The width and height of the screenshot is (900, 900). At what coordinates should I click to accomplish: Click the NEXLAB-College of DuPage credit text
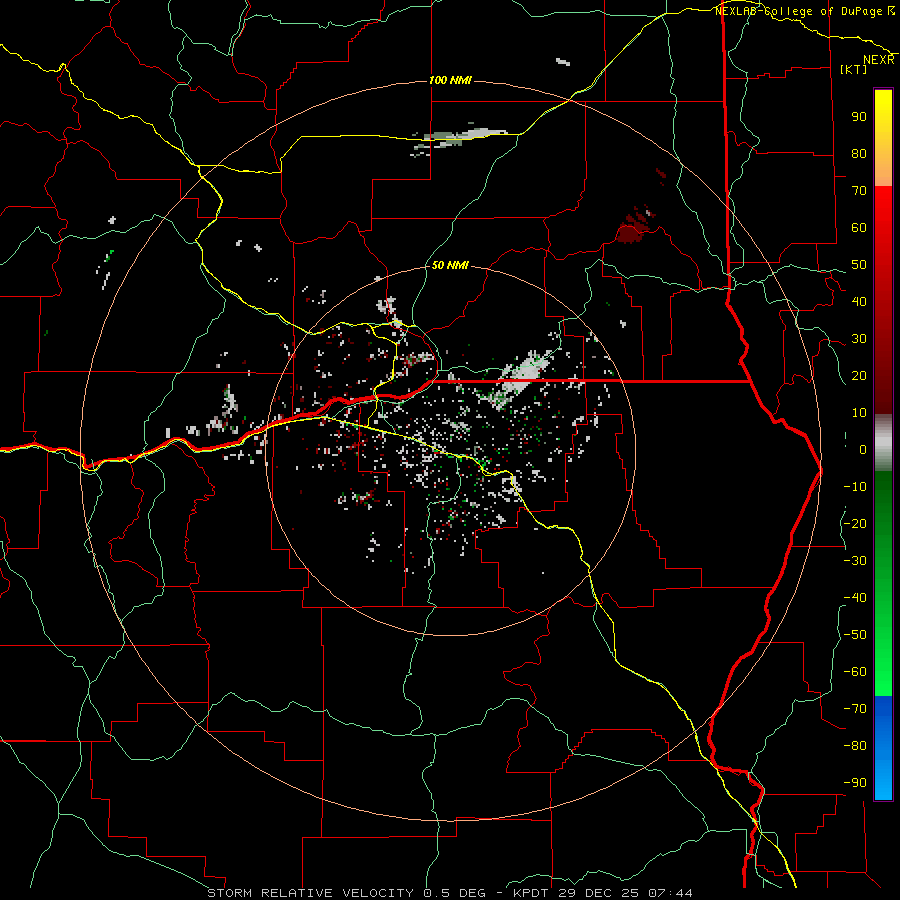801,11
